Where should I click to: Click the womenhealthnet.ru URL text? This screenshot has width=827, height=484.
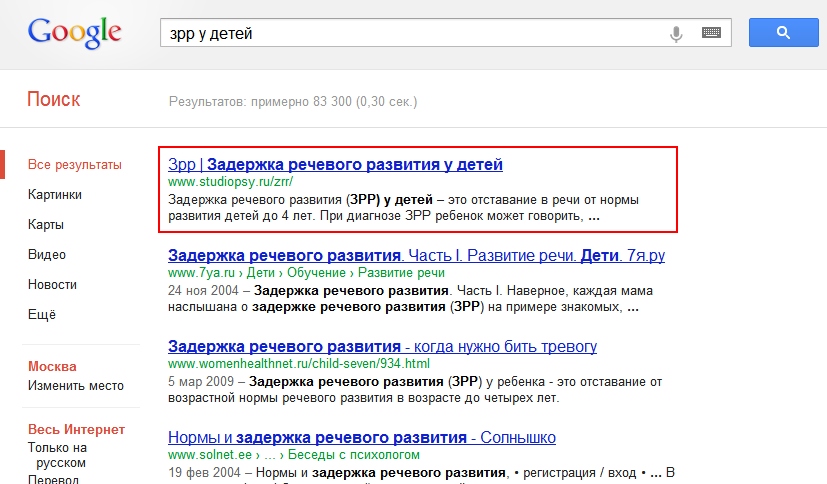[x=299, y=364]
